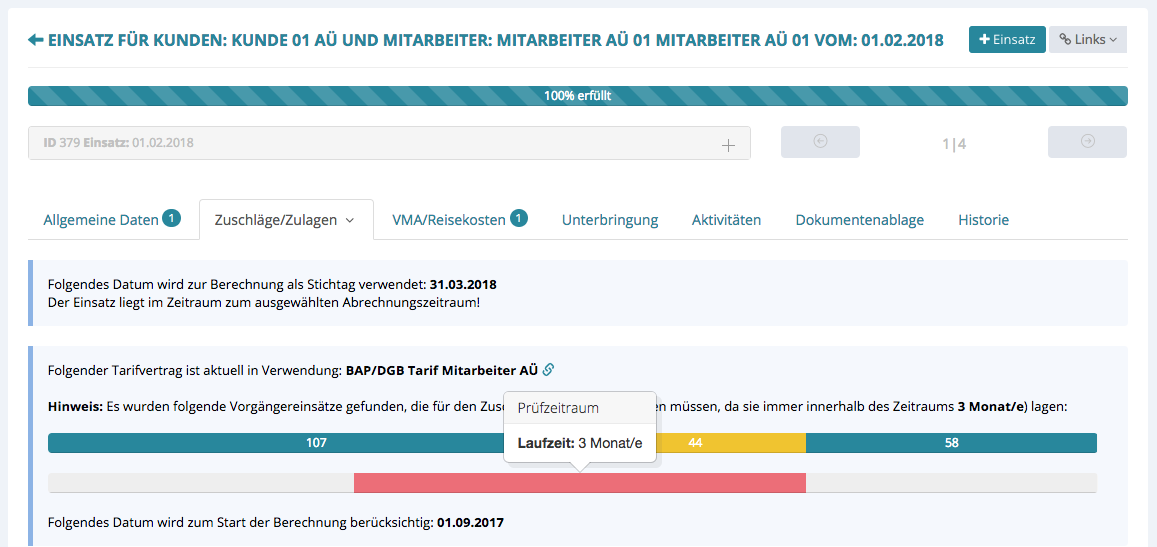Open the link icon next to BAP/DGB Tarif
The width and height of the screenshot is (1157, 547).
coord(548,370)
